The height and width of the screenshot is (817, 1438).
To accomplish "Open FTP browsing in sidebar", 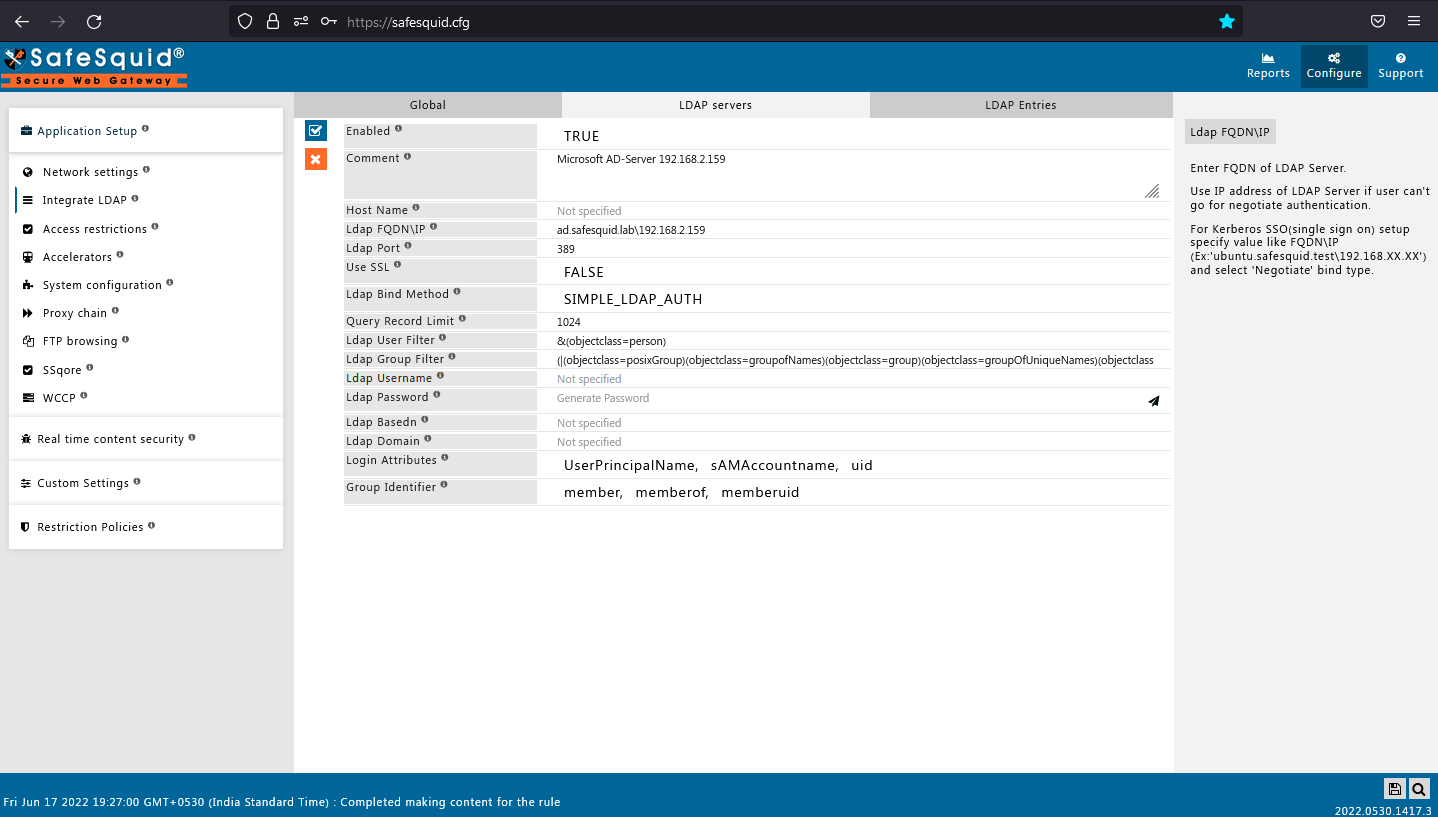I will tap(79, 341).
